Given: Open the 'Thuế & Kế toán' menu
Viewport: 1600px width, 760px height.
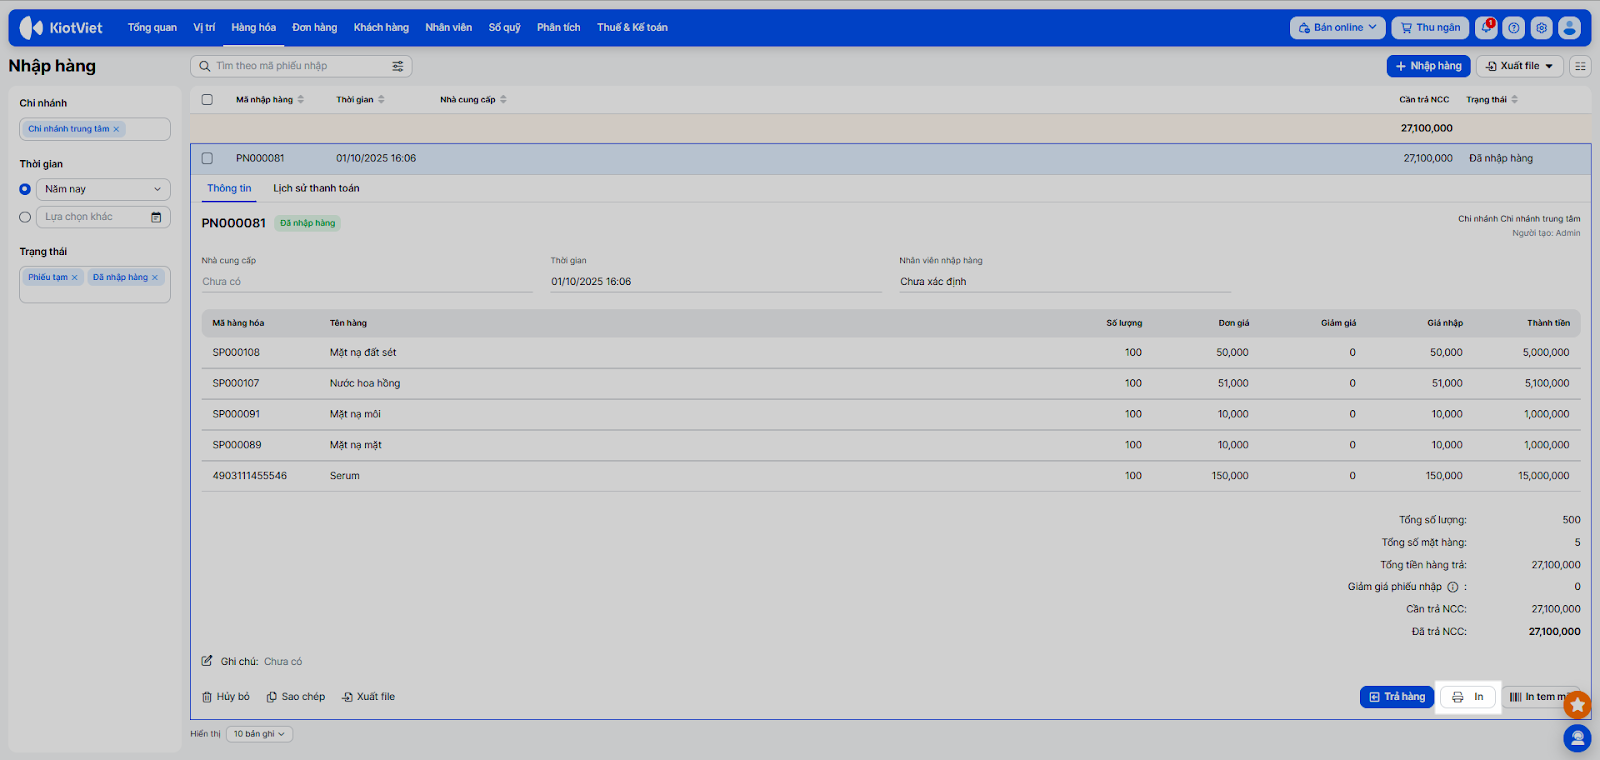Looking at the screenshot, I should [x=632, y=28].
